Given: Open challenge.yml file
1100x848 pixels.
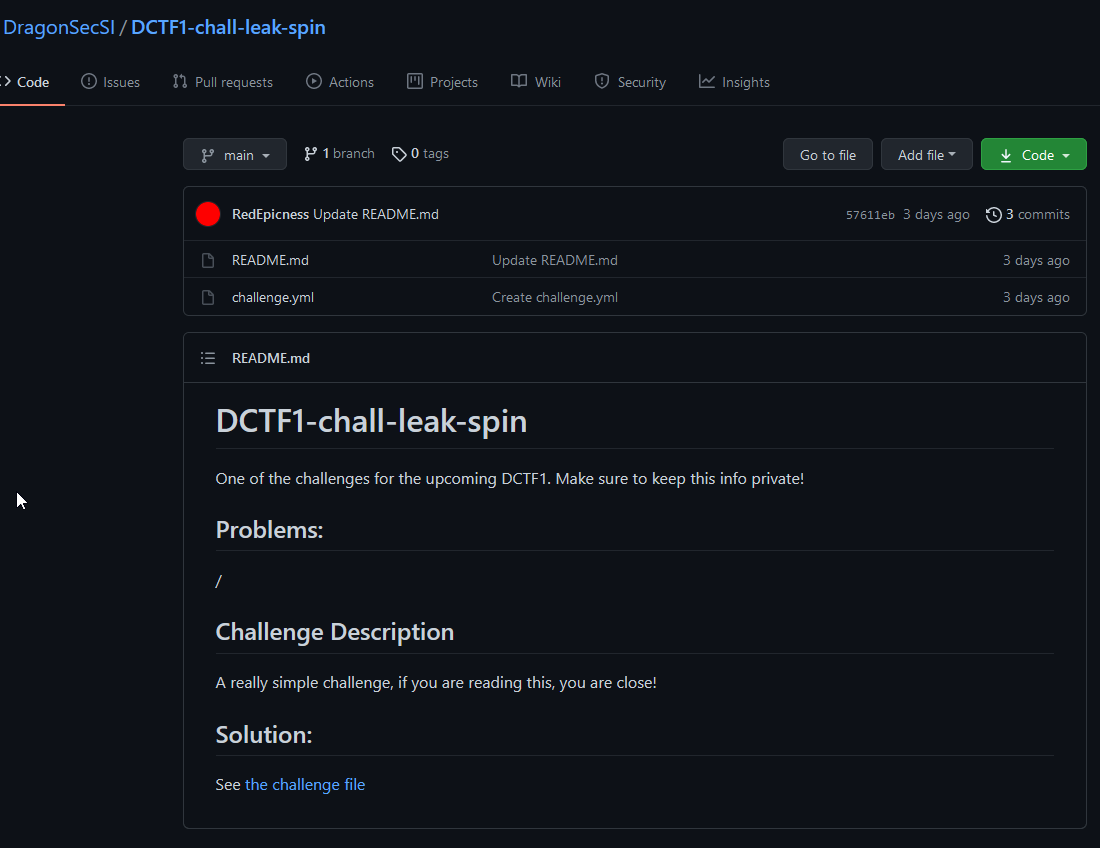Looking at the screenshot, I should coord(273,297).
